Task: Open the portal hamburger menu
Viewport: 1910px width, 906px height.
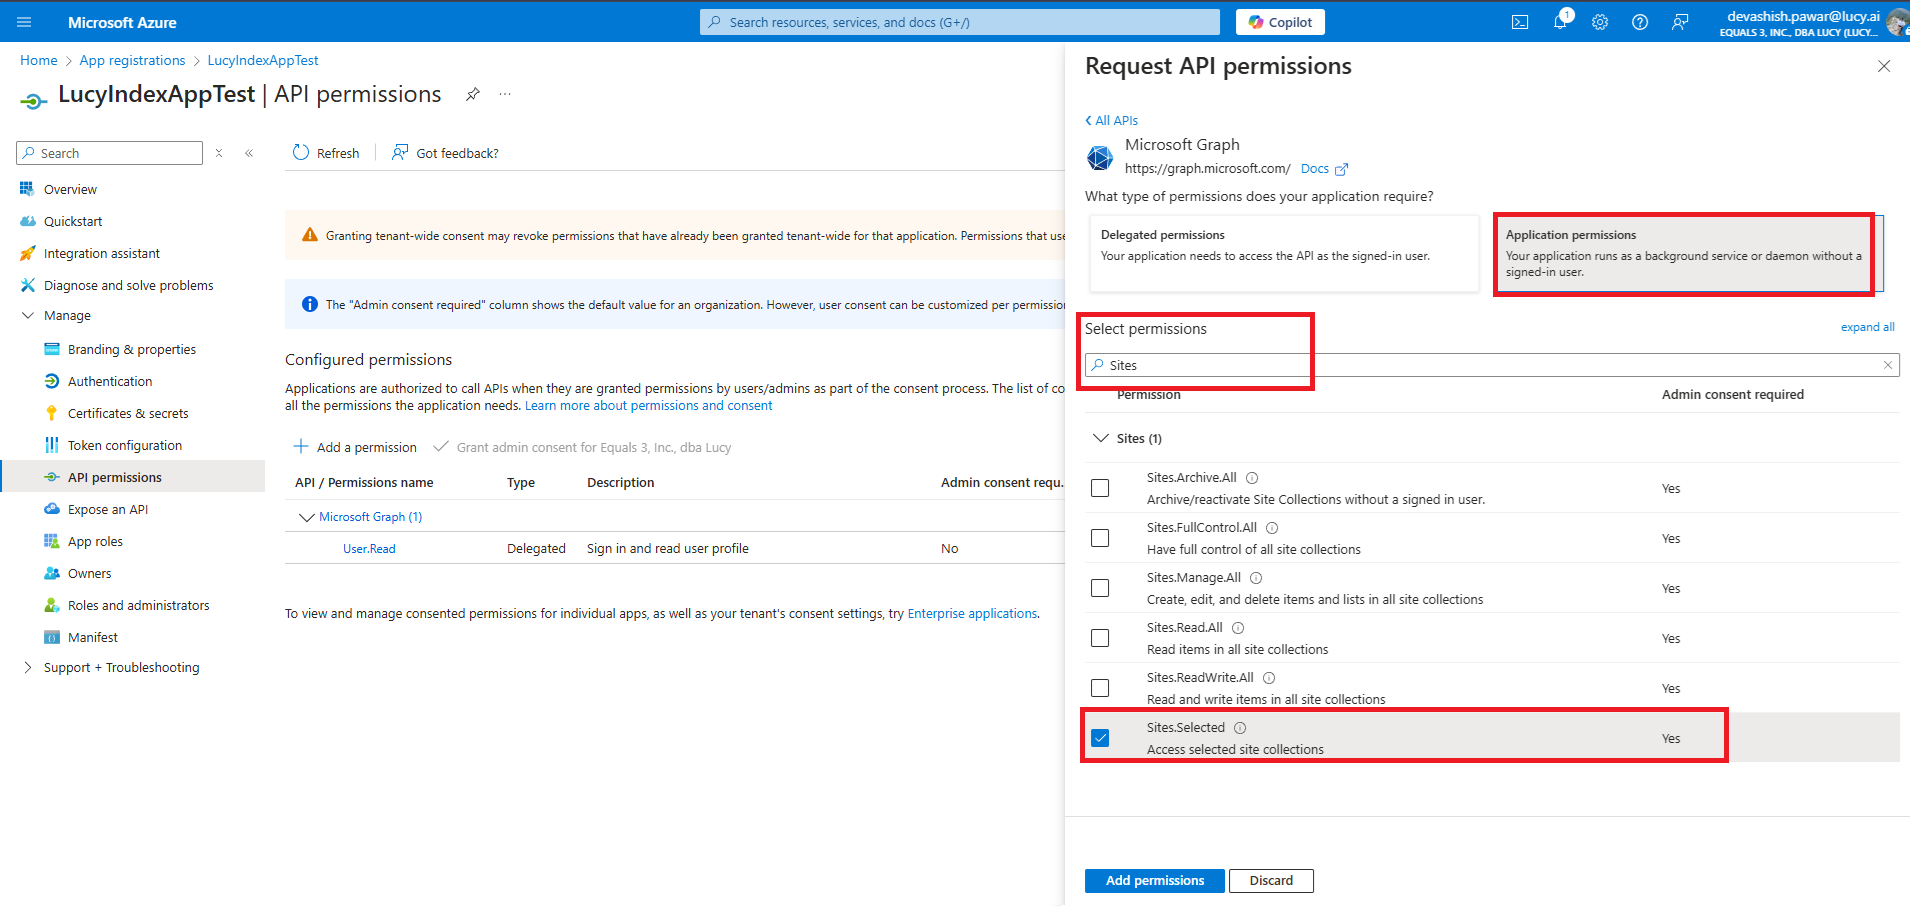Action: tap(24, 22)
